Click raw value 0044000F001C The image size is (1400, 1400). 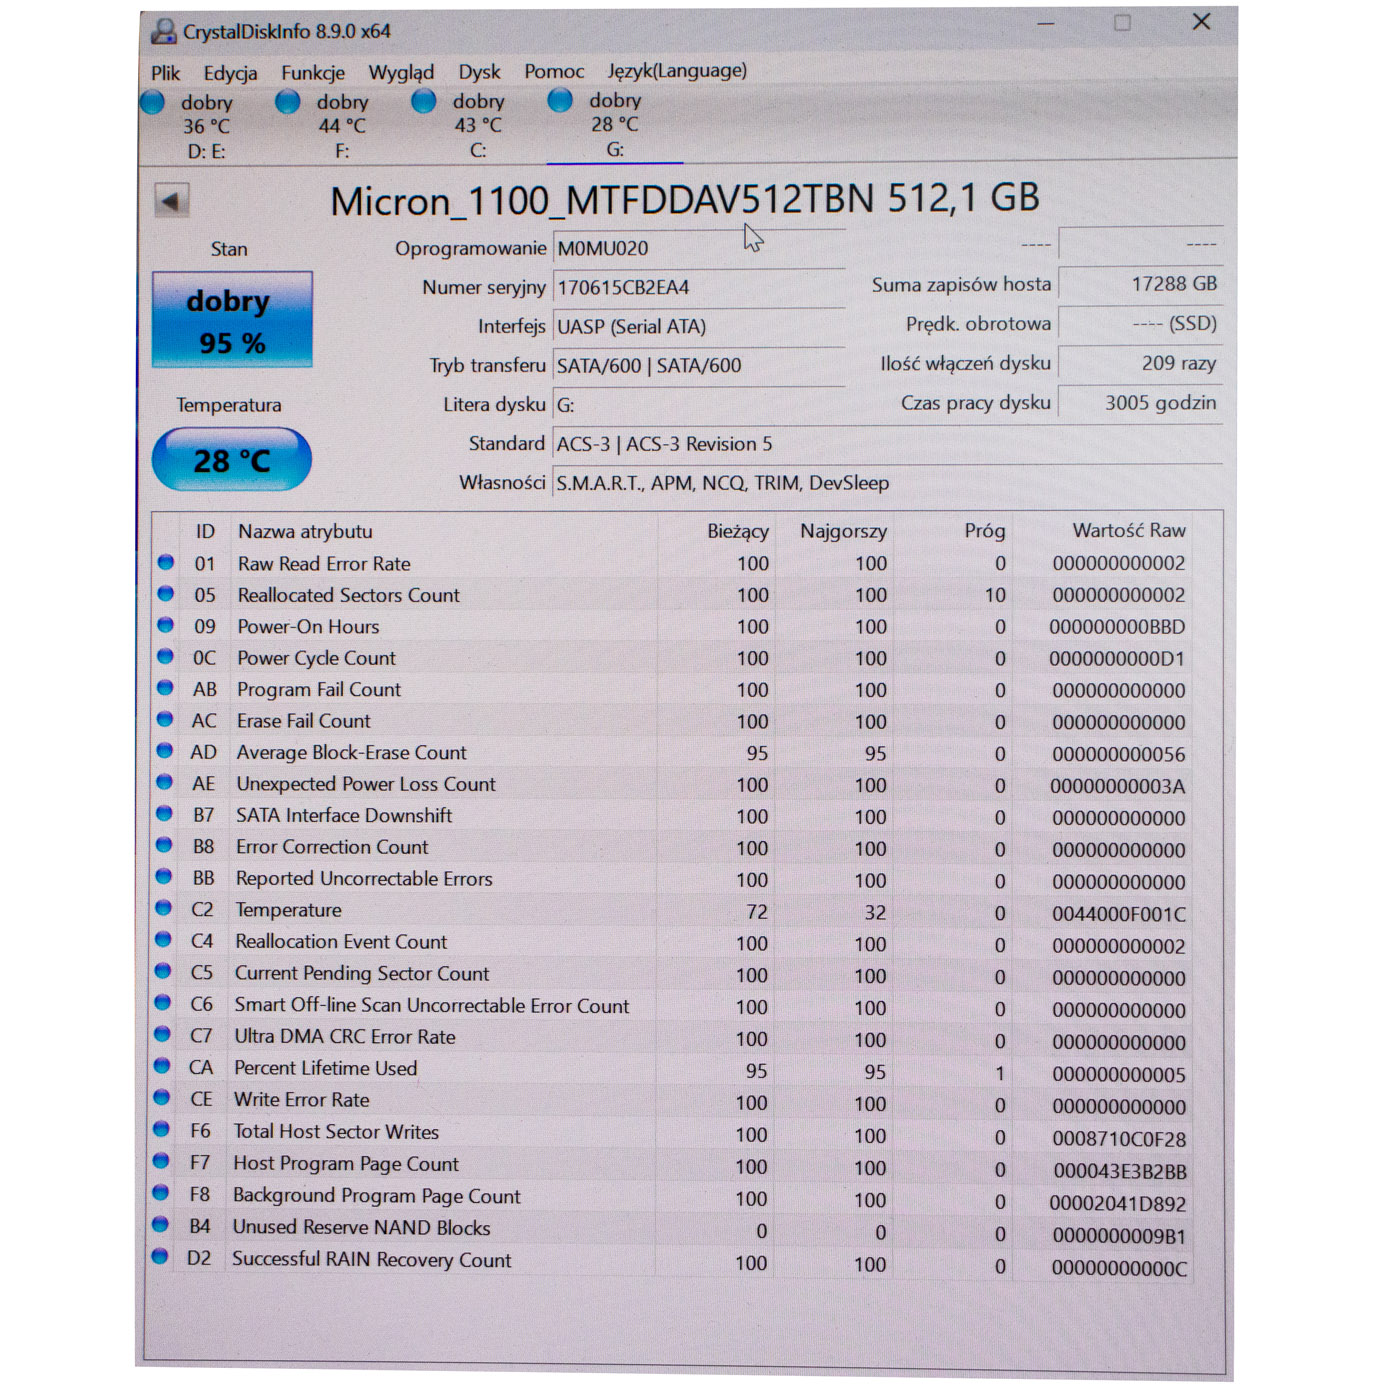tap(1118, 914)
